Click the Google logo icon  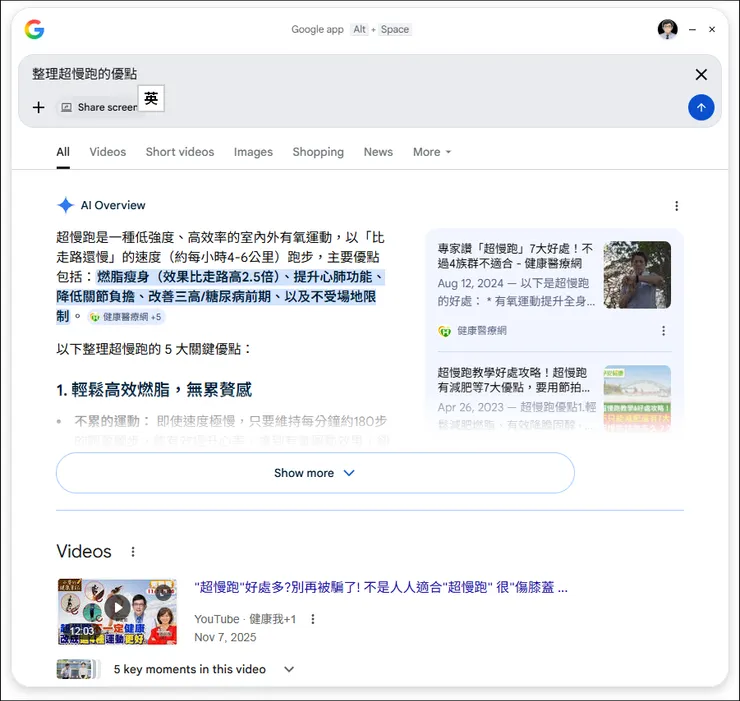(34, 29)
